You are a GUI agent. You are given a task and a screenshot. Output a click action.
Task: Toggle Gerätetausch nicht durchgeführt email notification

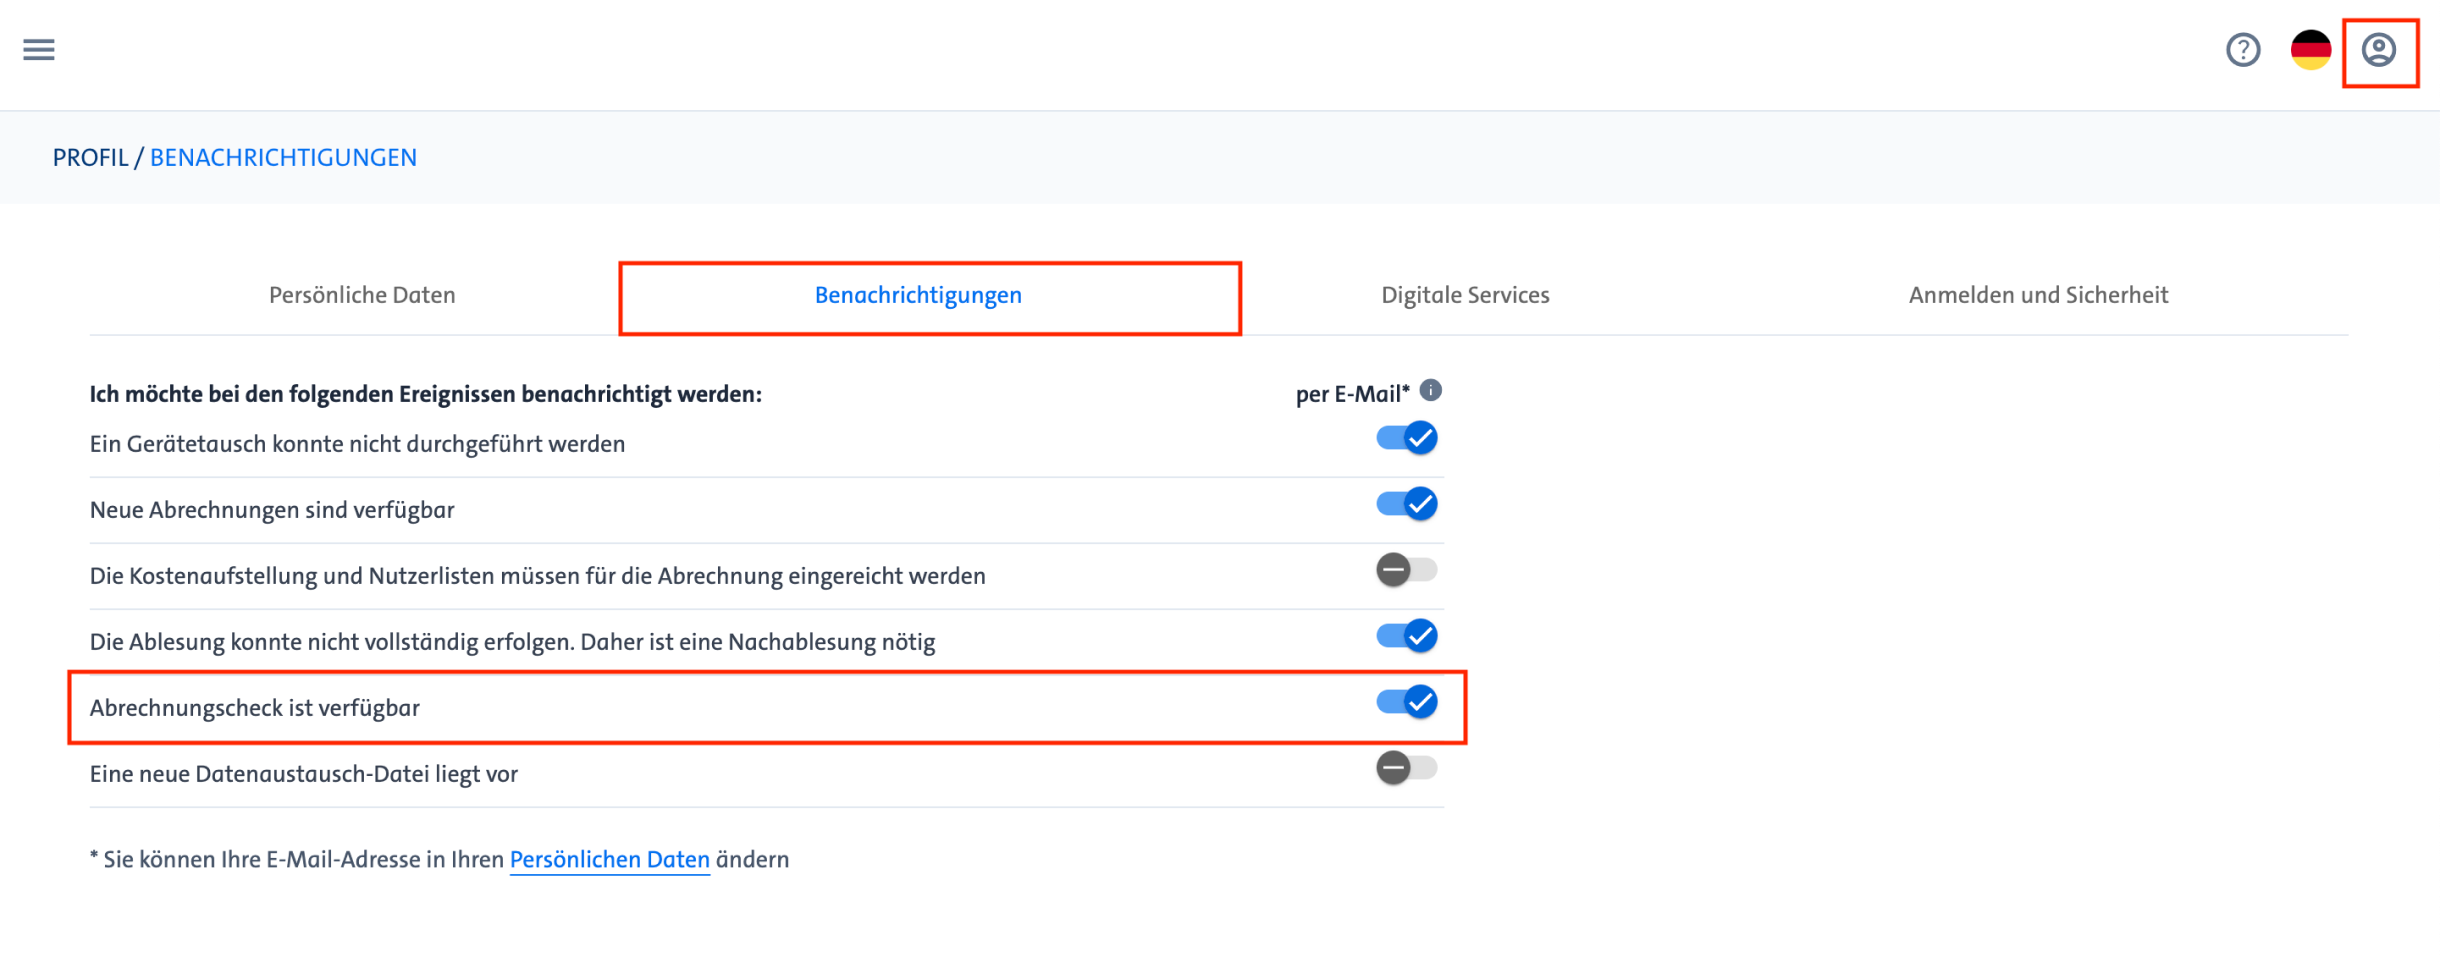1407,438
